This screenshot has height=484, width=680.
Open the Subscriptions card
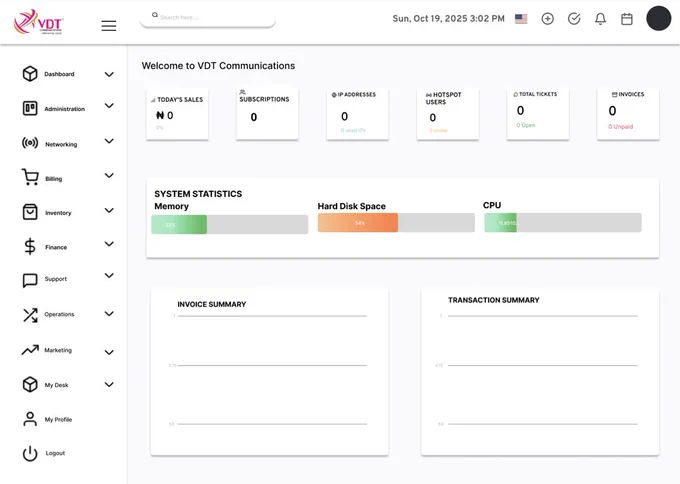(x=267, y=114)
